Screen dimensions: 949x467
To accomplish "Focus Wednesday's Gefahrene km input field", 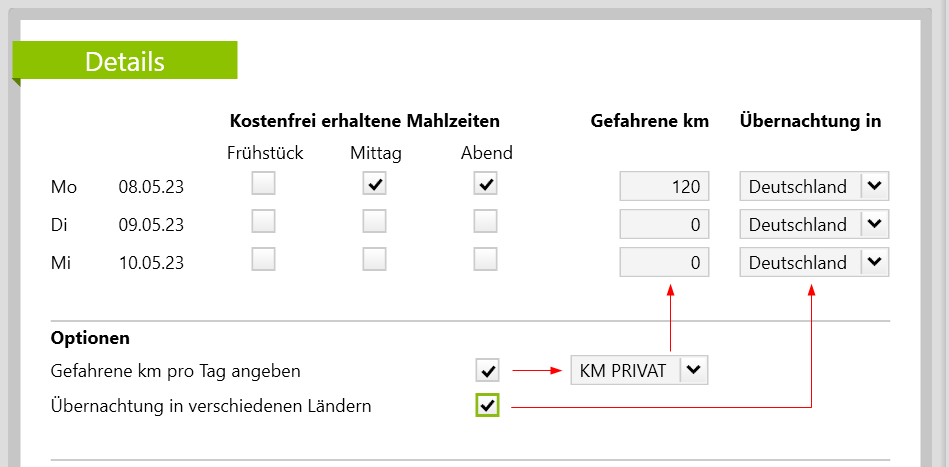I will pos(664,262).
